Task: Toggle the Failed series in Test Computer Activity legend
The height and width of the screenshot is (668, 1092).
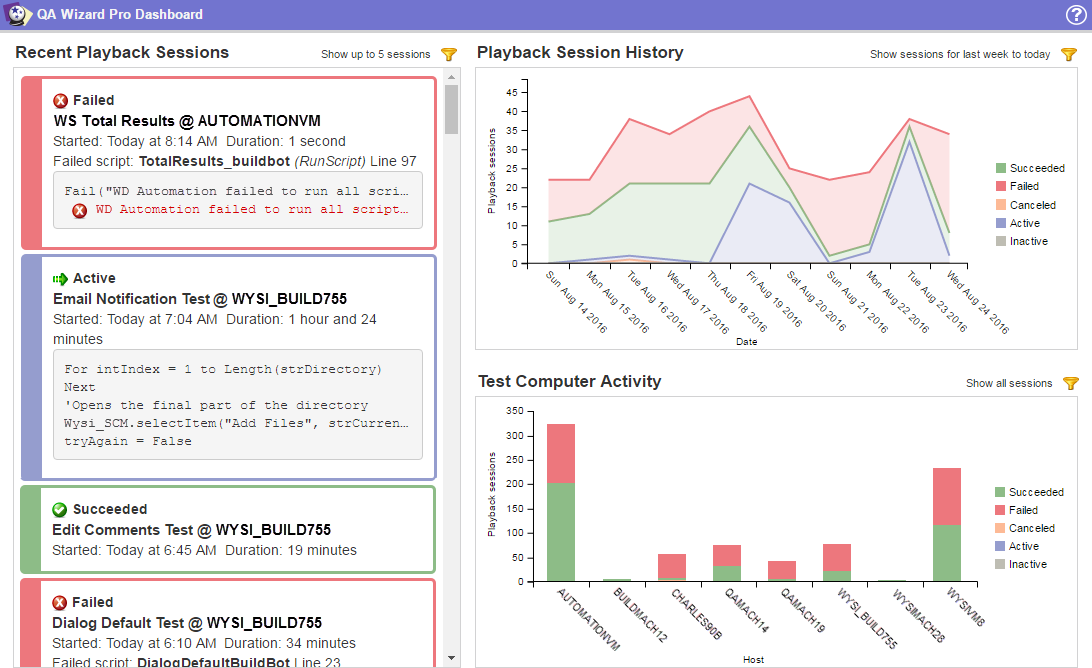Action: [1023, 510]
